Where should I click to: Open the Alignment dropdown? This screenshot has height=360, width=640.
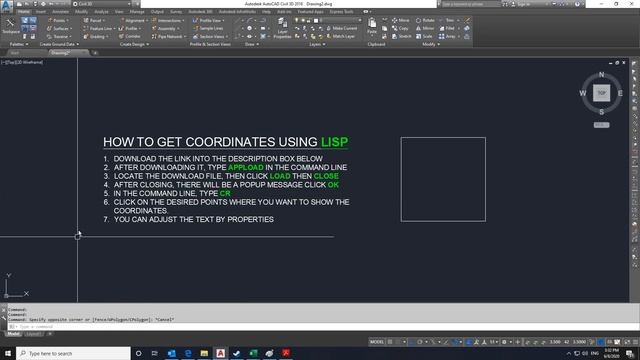pos(133,20)
